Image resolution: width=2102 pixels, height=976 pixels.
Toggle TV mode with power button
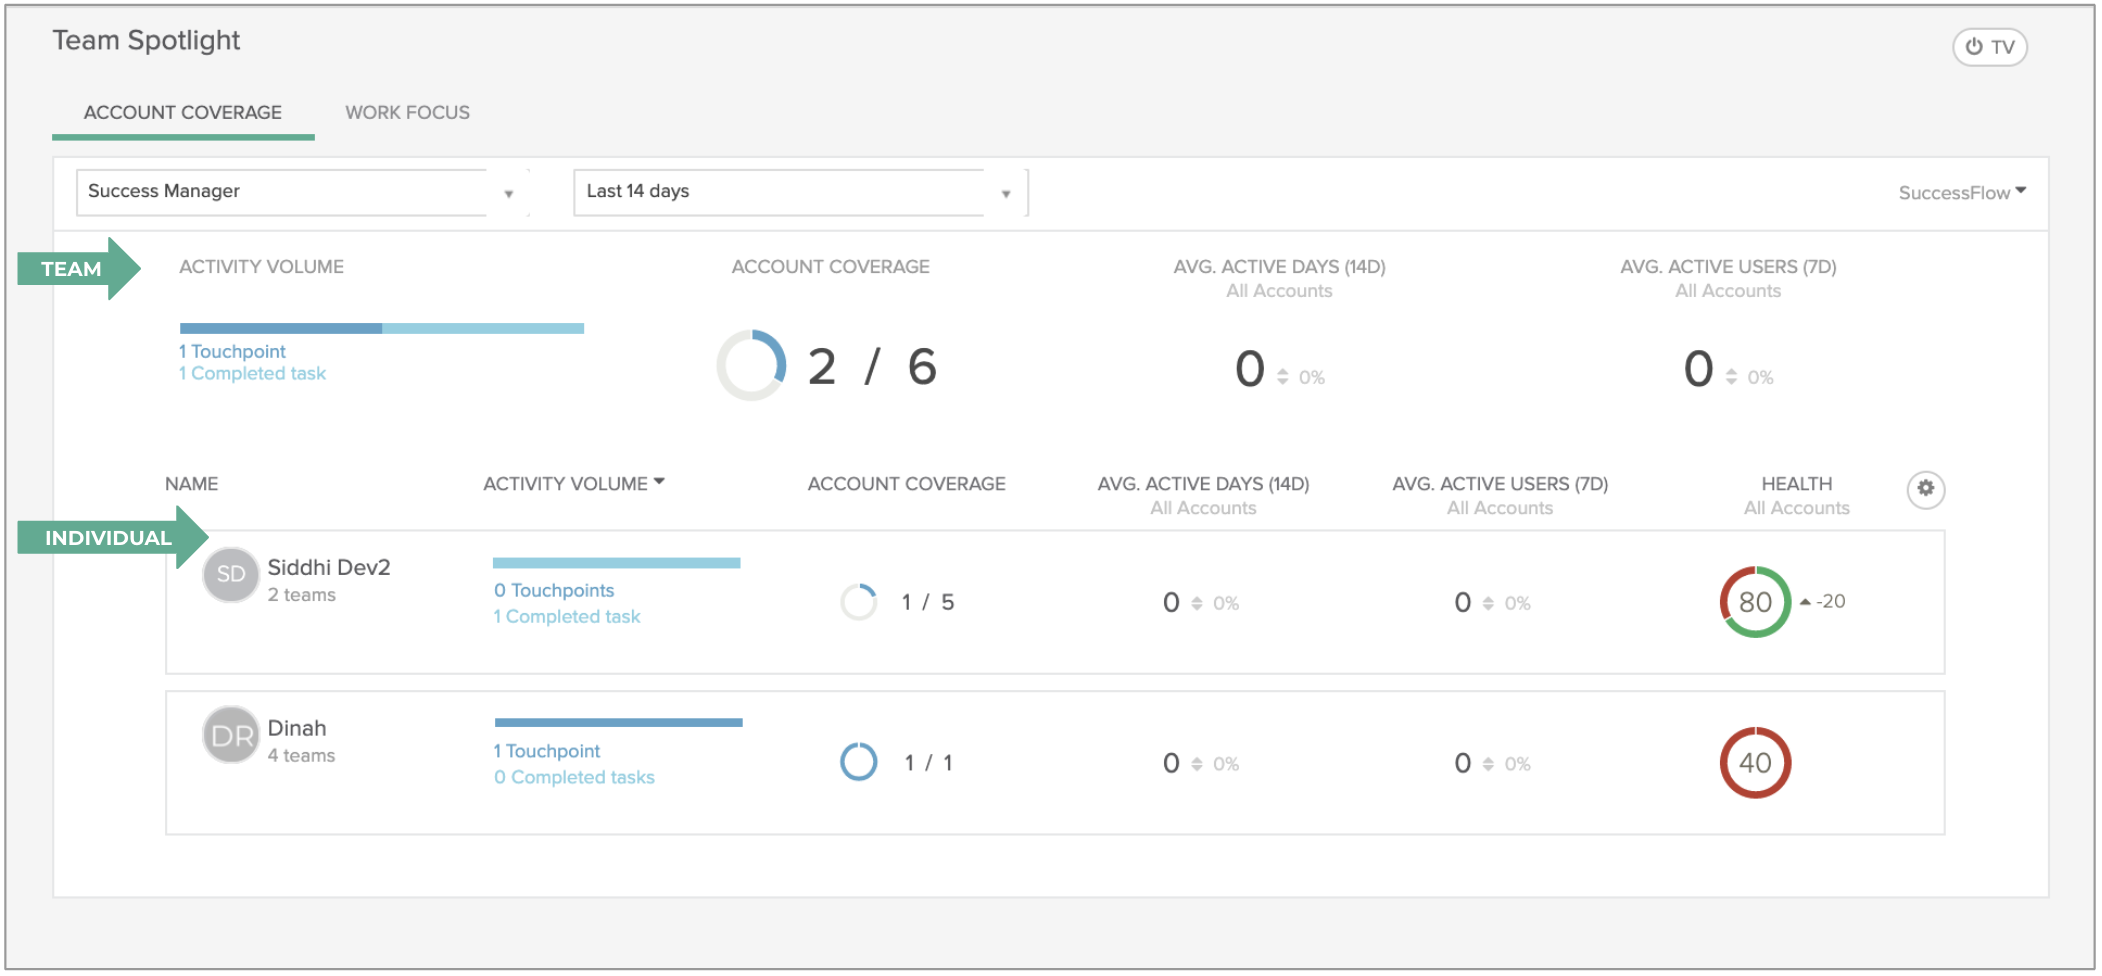(1989, 47)
